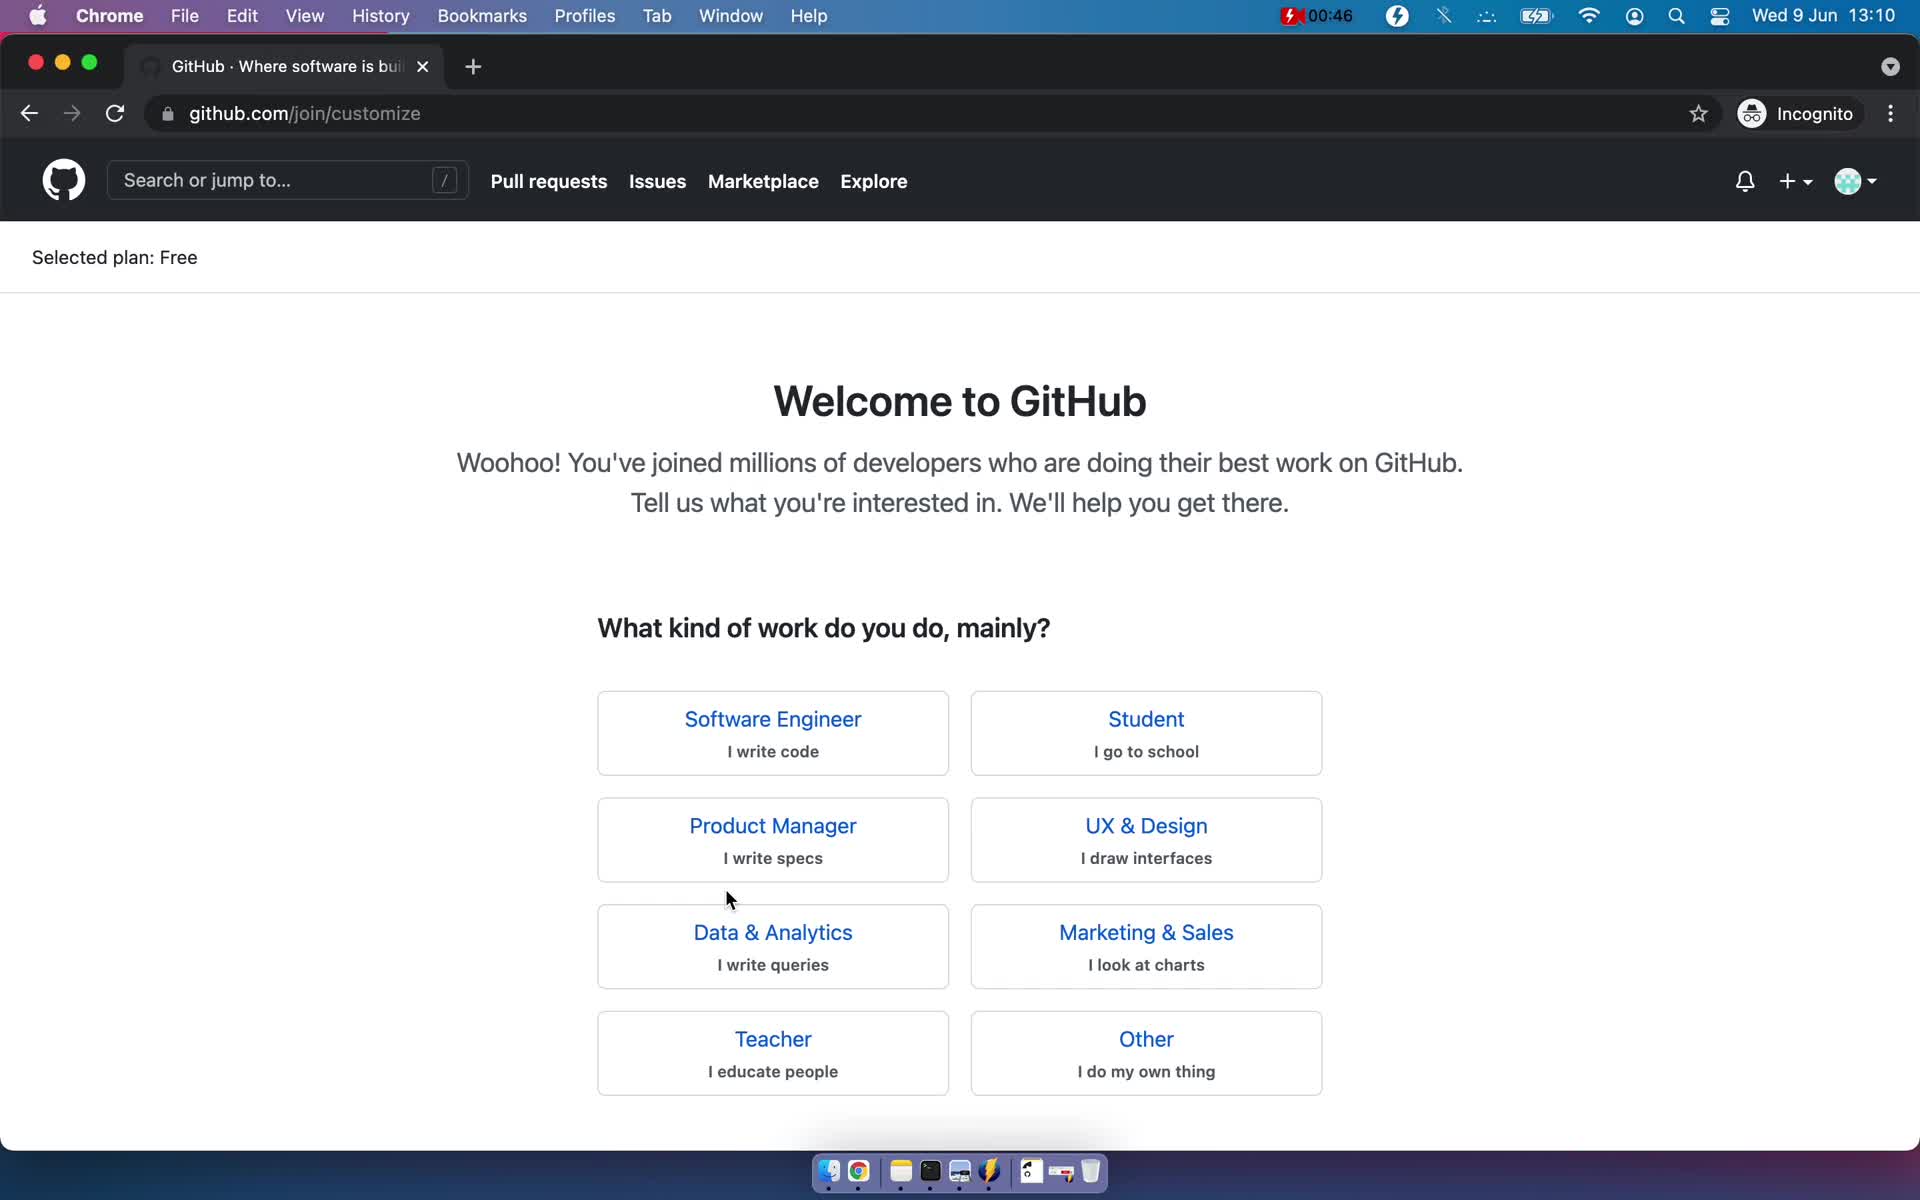The height and width of the screenshot is (1200, 1920).
Task: Expand the user avatar menu
Action: click(1855, 181)
